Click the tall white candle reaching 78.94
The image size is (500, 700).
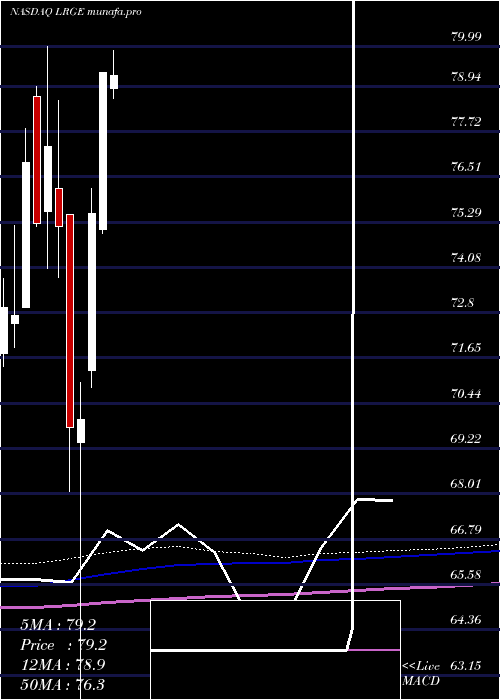click(x=103, y=151)
